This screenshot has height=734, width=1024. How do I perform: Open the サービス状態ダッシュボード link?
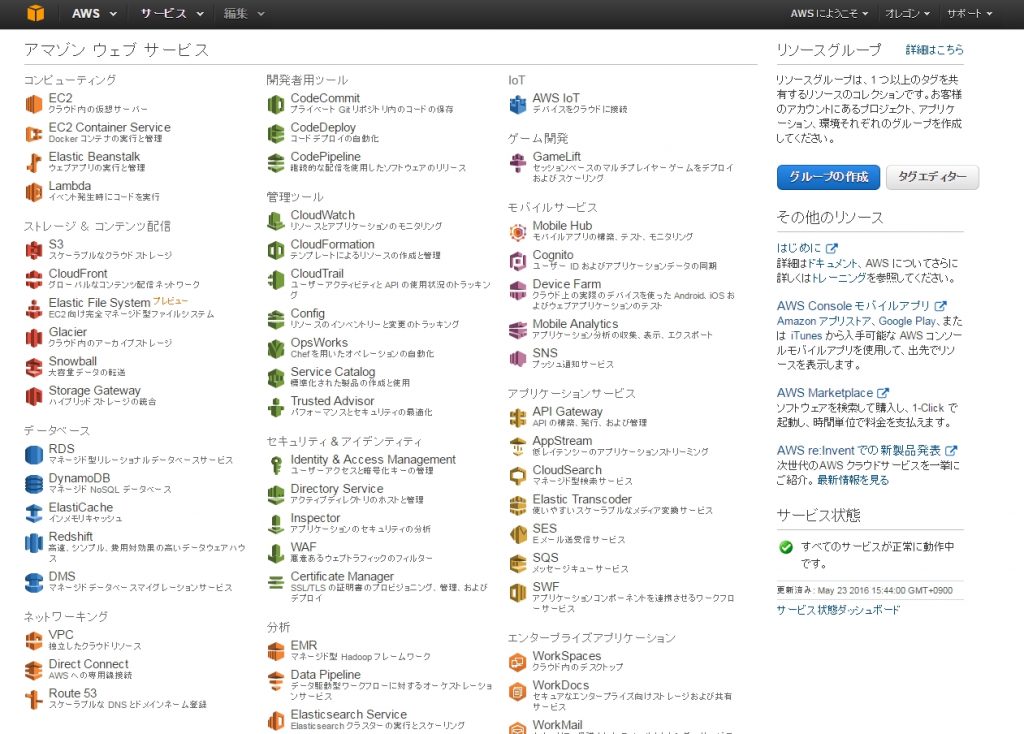[836, 610]
